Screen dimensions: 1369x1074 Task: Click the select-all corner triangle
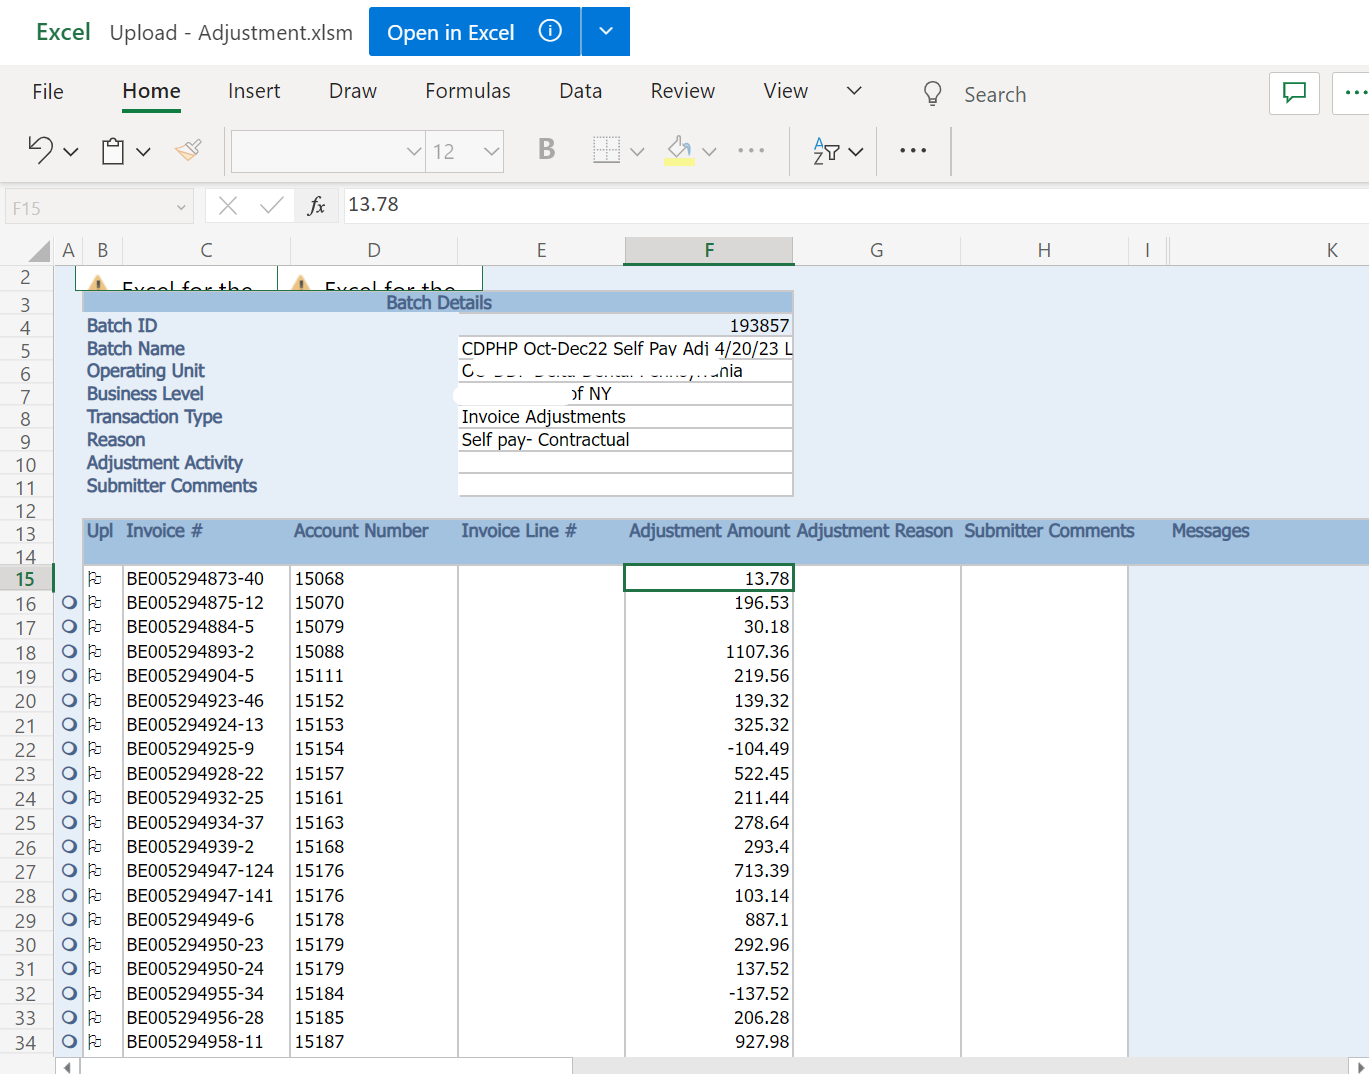pyautogui.click(x=39, y=250)
